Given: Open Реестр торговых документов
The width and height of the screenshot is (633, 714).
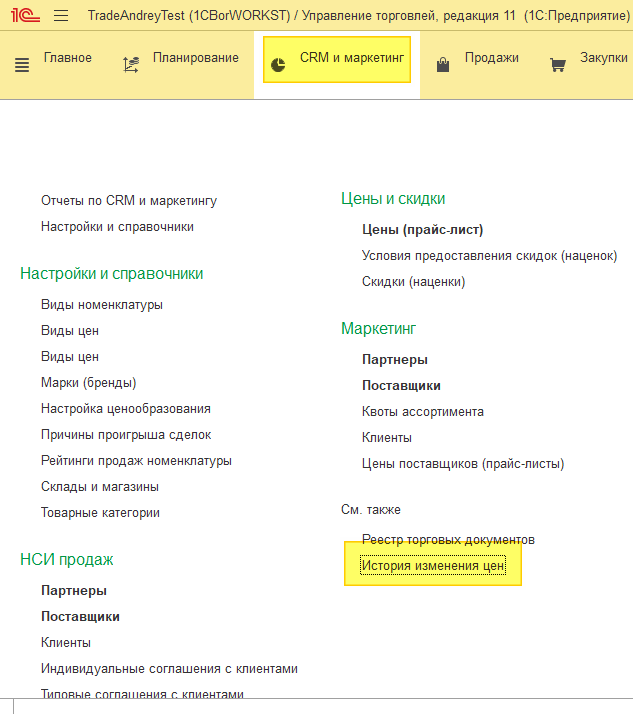Looking at the screenshot, I should (x=448, y=540).
